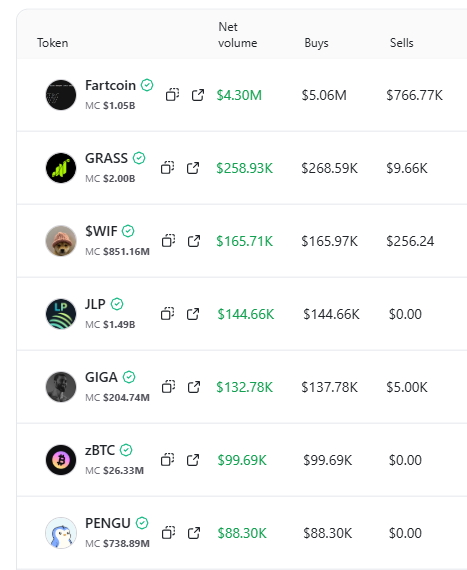Open the zBTC token name
The width and height of the screenshot is (467, 570).
100,450
